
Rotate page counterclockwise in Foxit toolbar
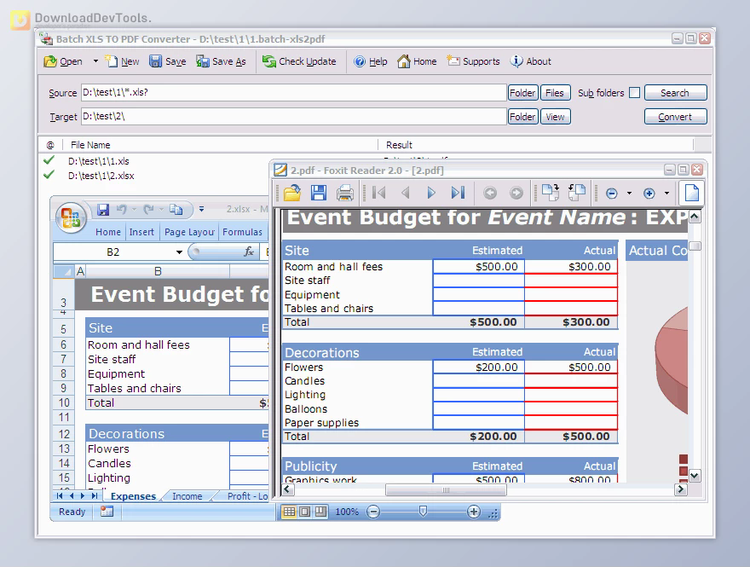(x=577, y=193)
